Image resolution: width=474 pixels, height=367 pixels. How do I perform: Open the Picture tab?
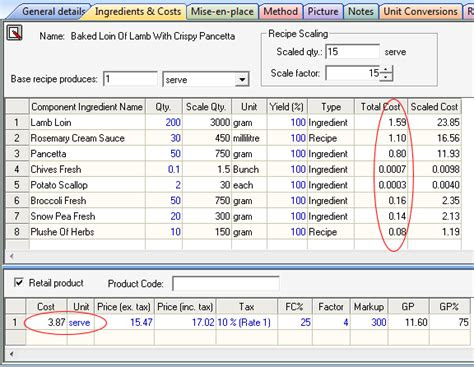point(323,12)
